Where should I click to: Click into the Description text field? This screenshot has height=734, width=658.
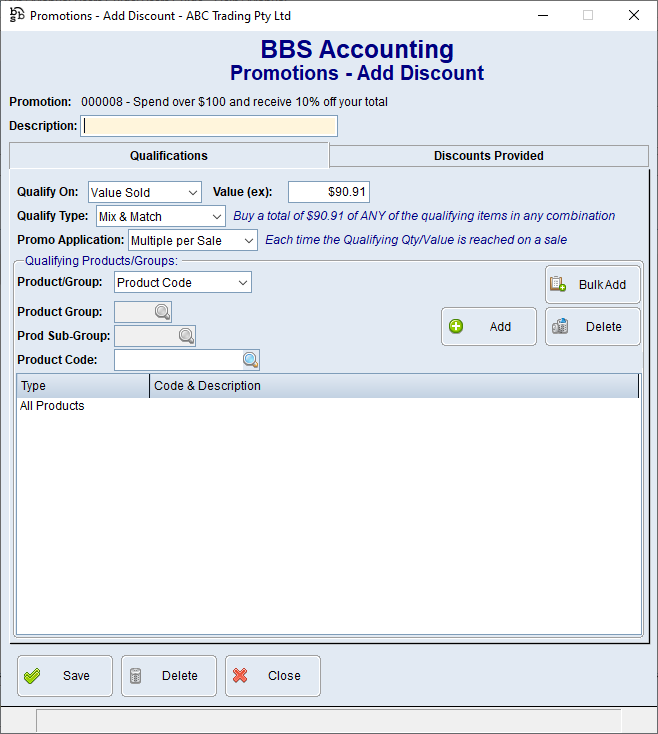(x=210, y=126)
